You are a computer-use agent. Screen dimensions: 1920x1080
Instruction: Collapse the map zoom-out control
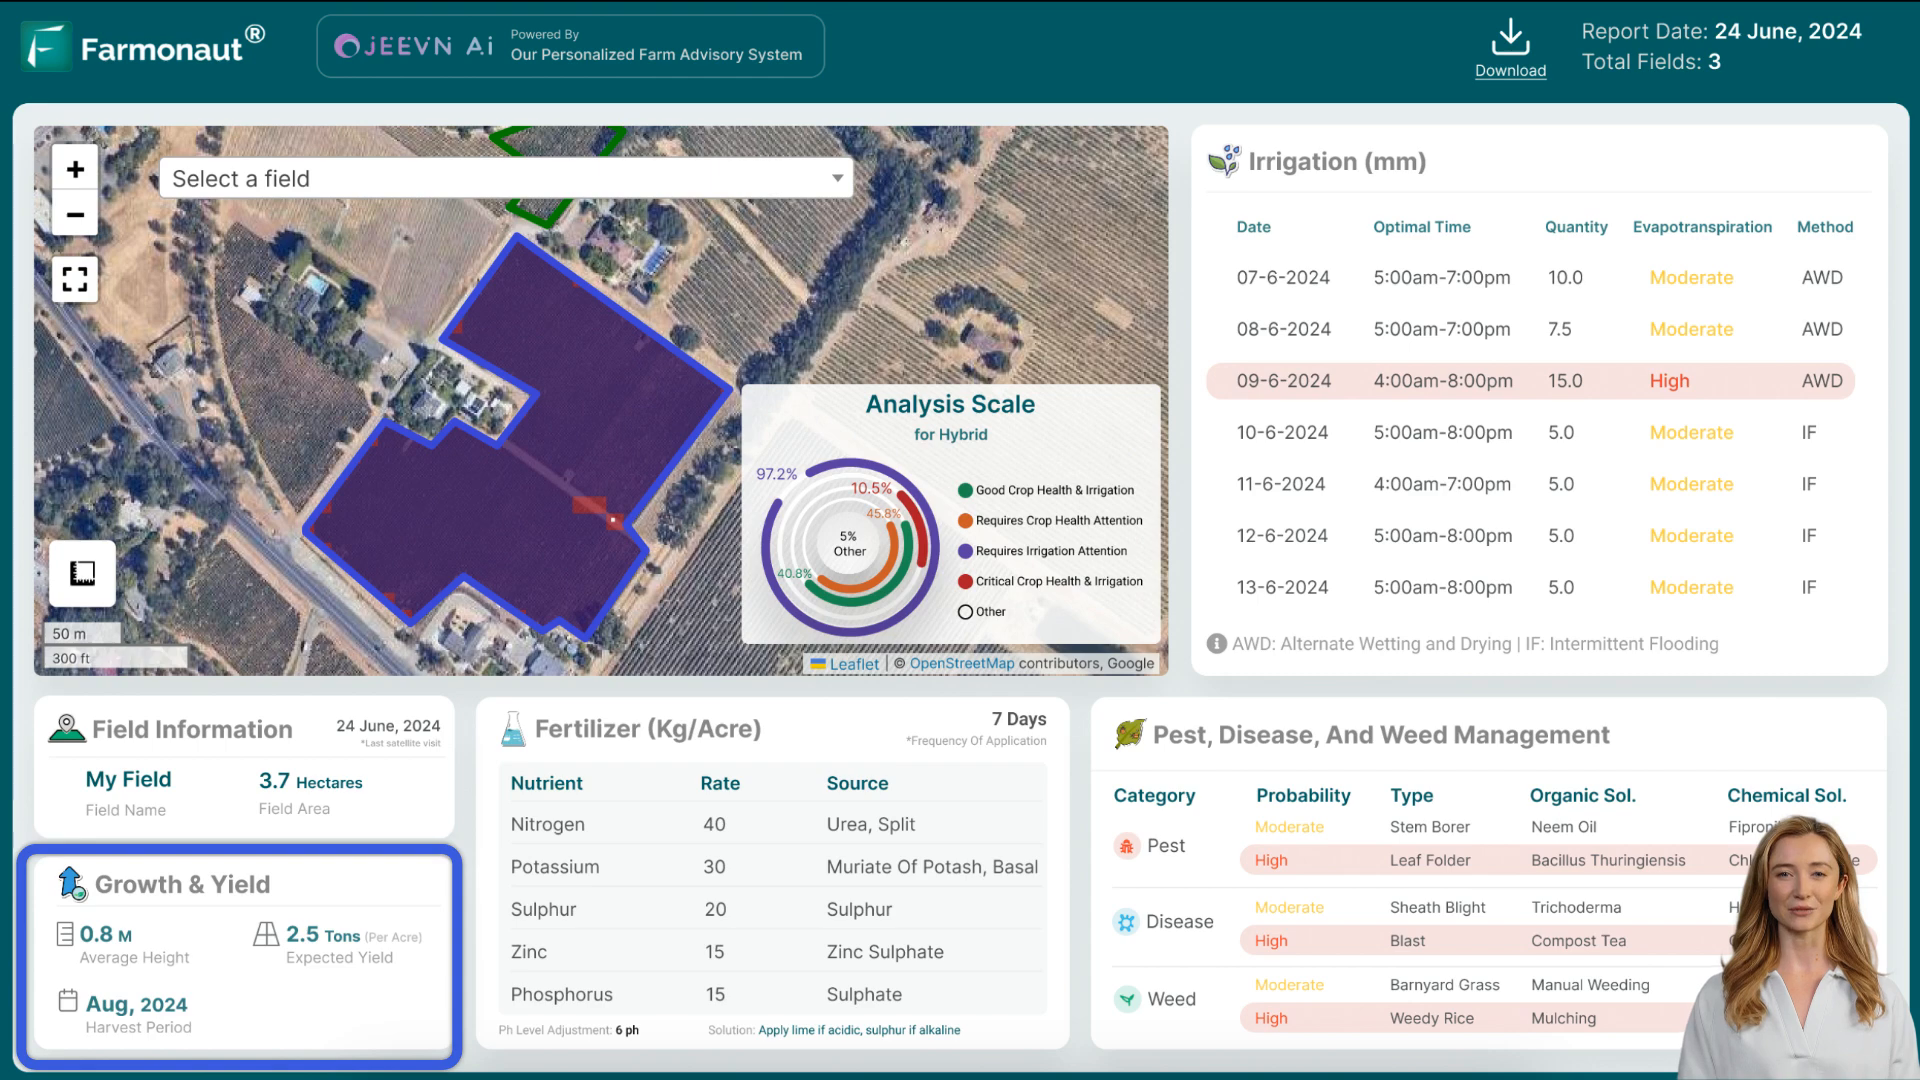(75, 214)
